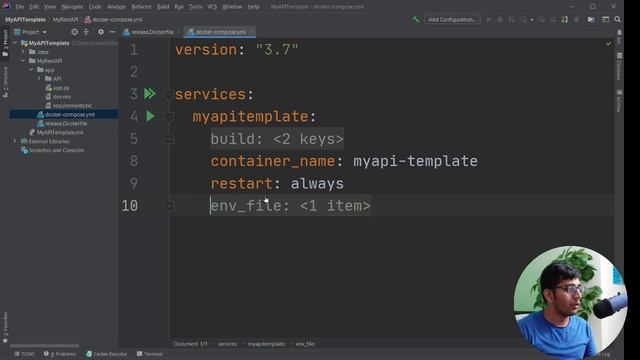
Task: Expand External Libraries node
Action: 16,141
